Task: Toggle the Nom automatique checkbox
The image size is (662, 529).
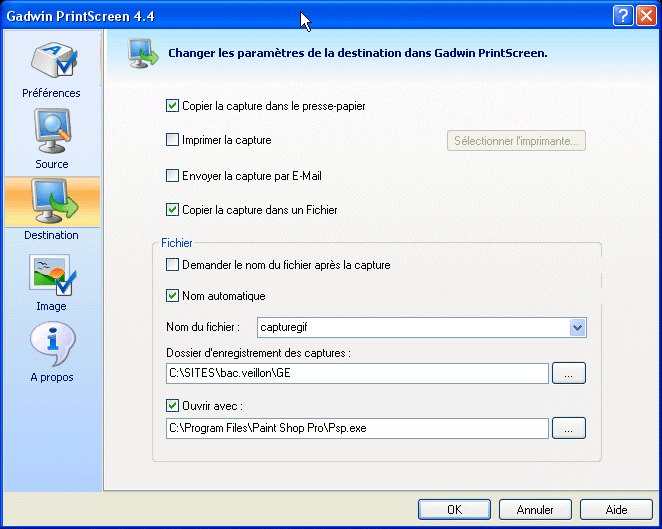Action: (x=172, y=296)
